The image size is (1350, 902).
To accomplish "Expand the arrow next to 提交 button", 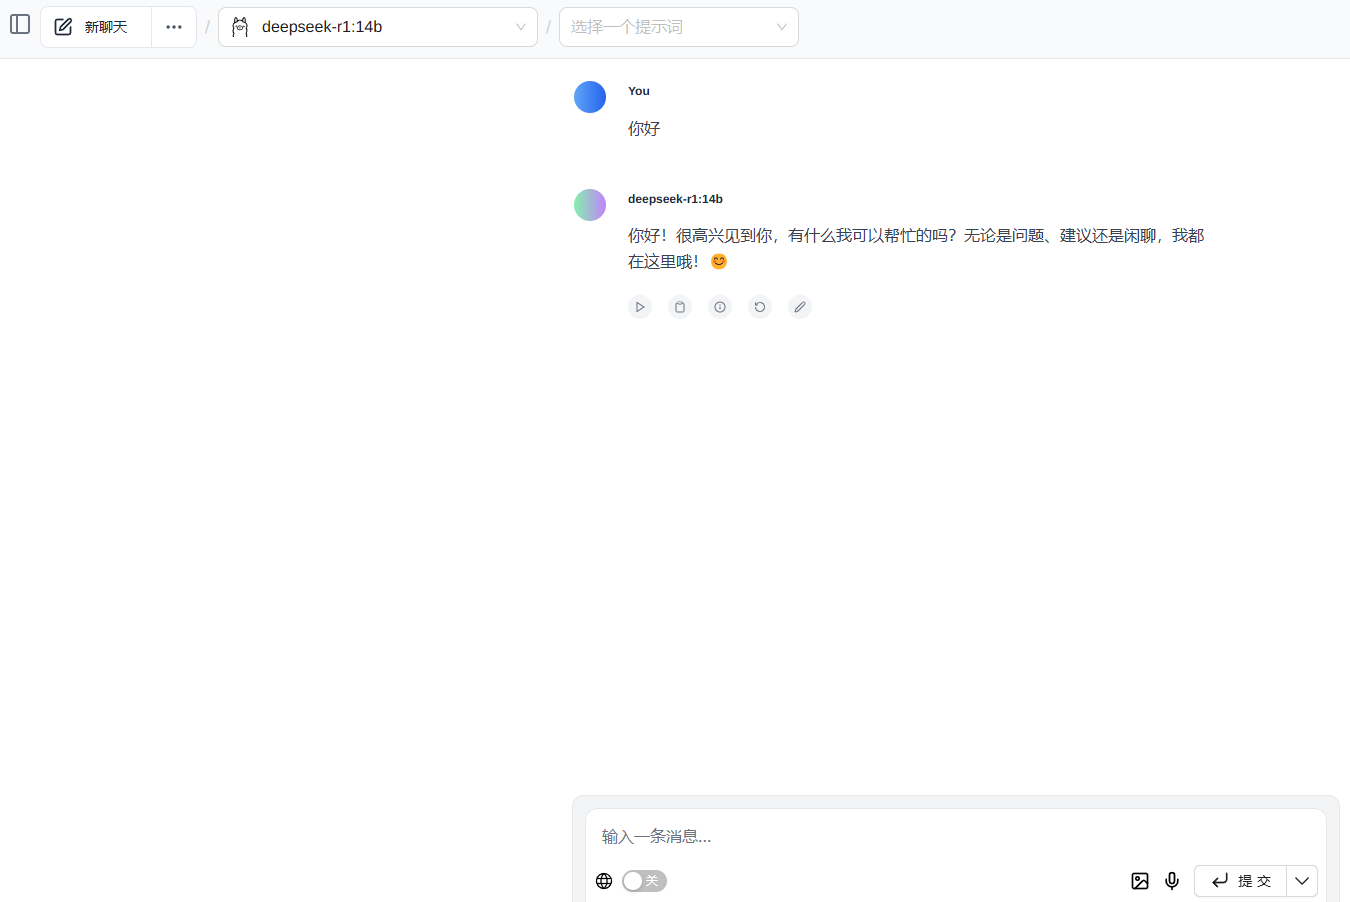I will coord(1302,881).
